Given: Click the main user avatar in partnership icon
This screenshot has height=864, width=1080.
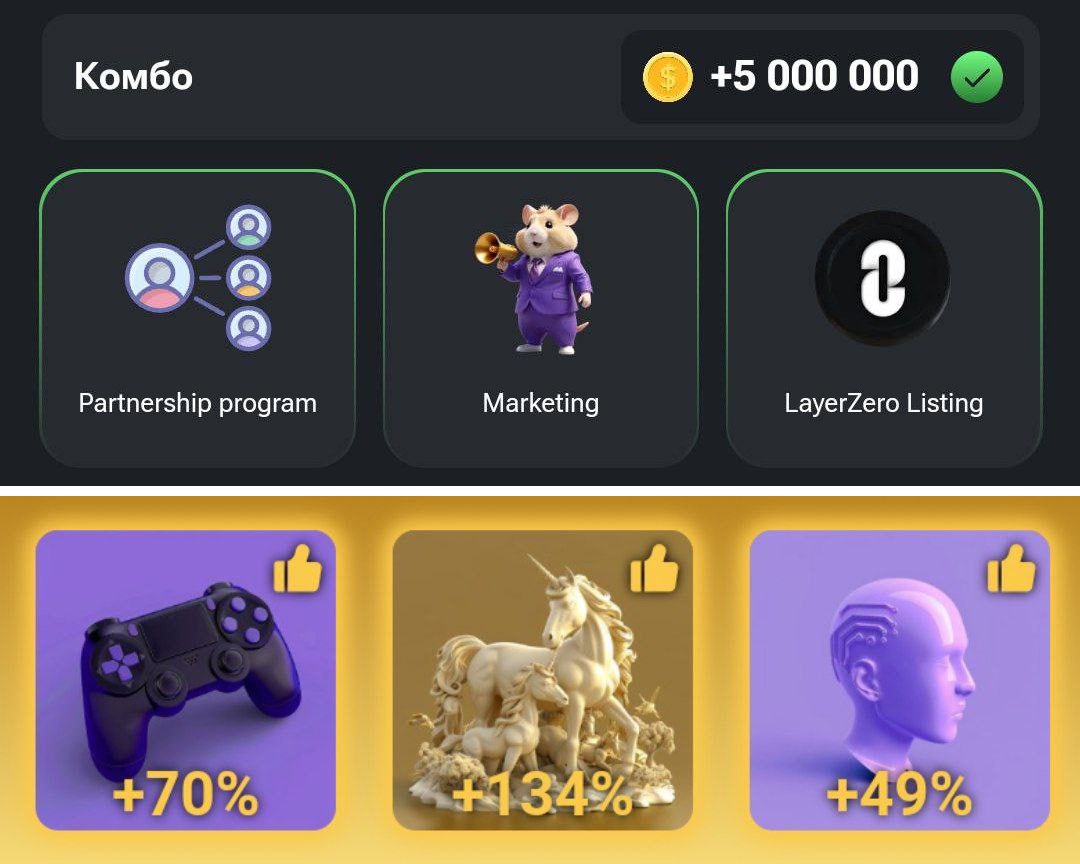Looking at the screenshot, I should [159, 278].
